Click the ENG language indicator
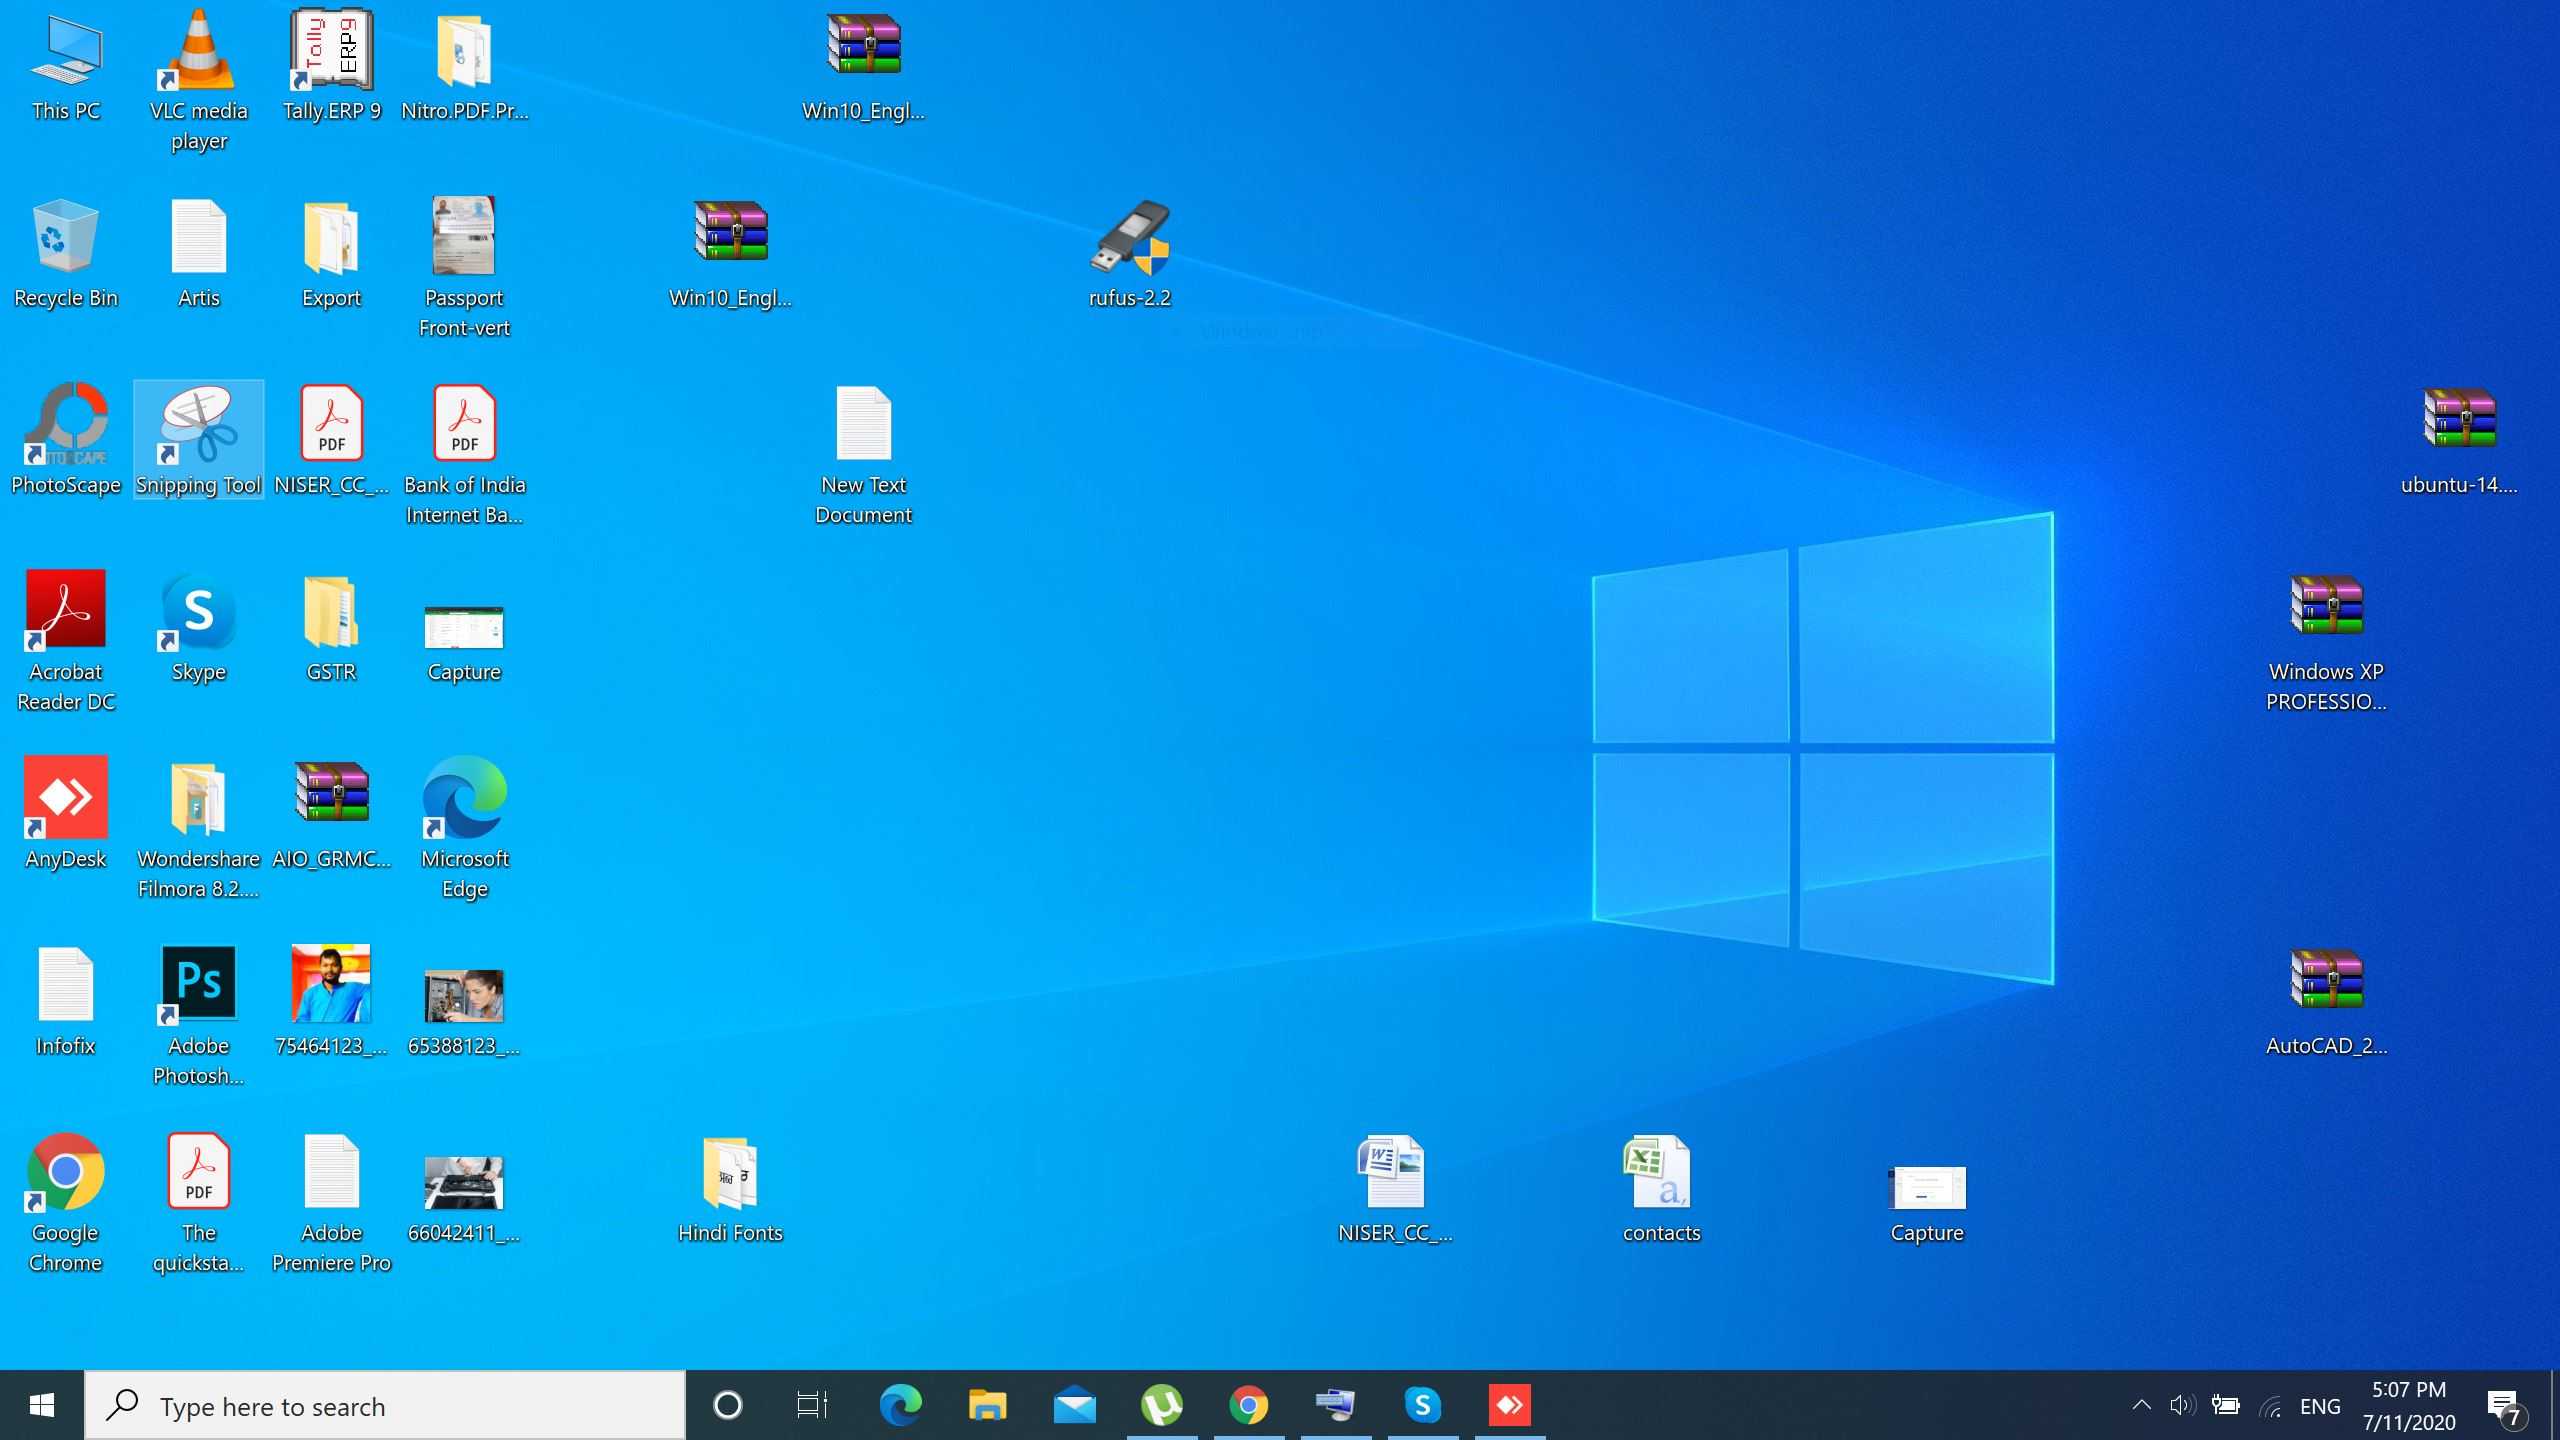Viewport: 2560px width, 1440px height. 2320,1405
